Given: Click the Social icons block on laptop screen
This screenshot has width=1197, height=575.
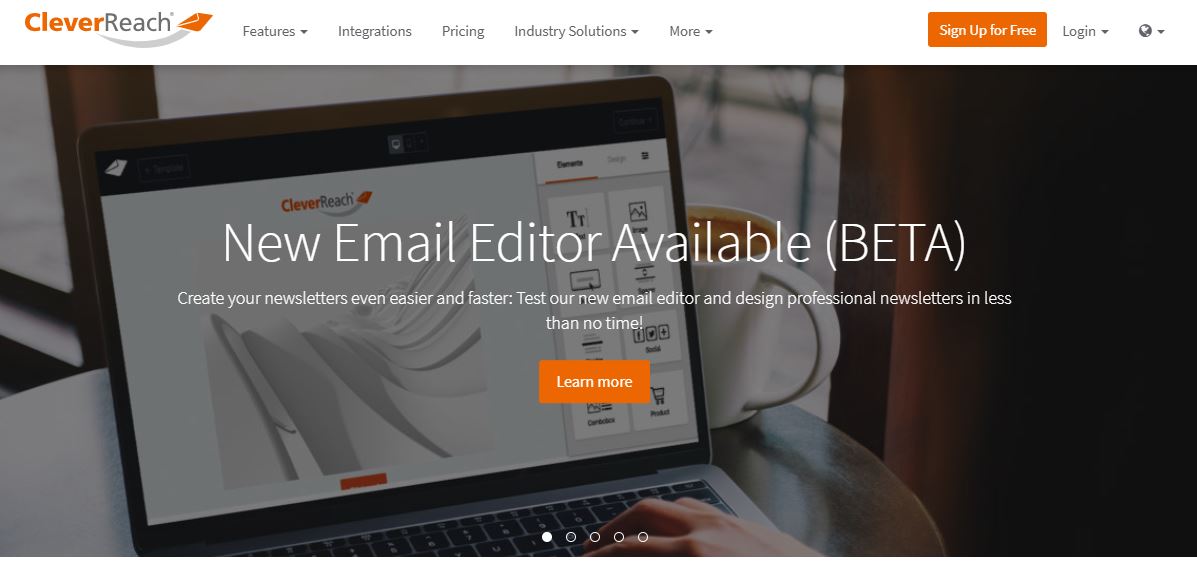Looking at the screenshot, I should (x=651, y=337).
